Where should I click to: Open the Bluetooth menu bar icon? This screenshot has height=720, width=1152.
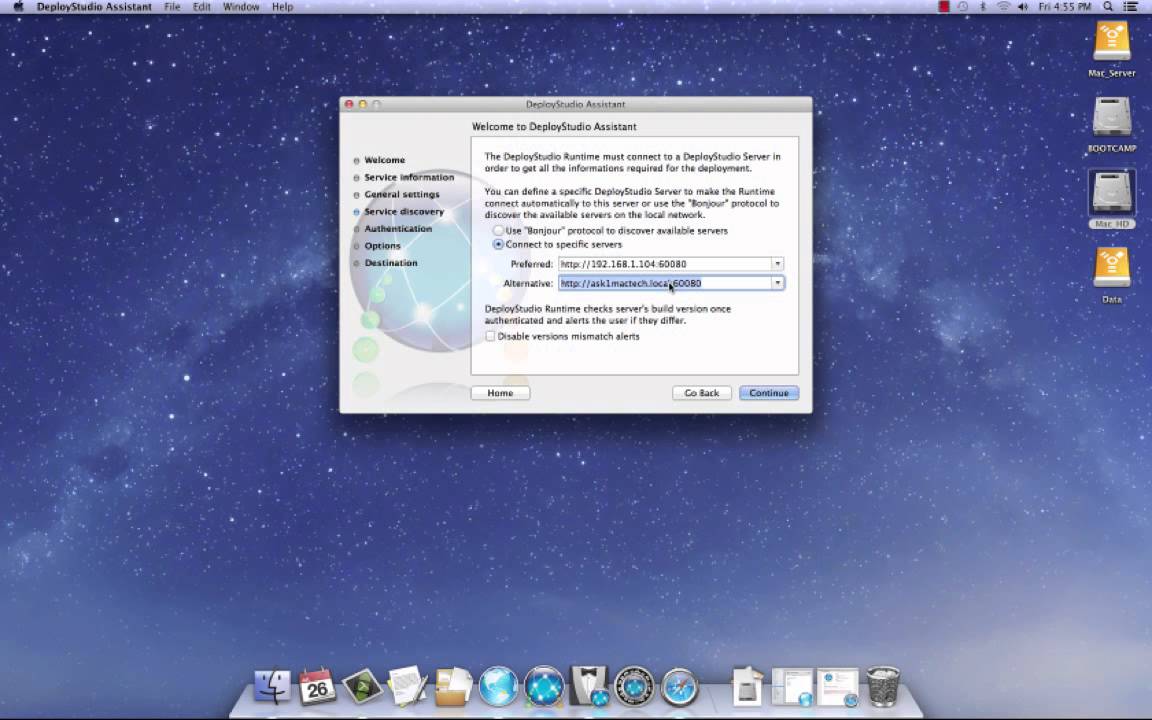click(x=983, y=7)
